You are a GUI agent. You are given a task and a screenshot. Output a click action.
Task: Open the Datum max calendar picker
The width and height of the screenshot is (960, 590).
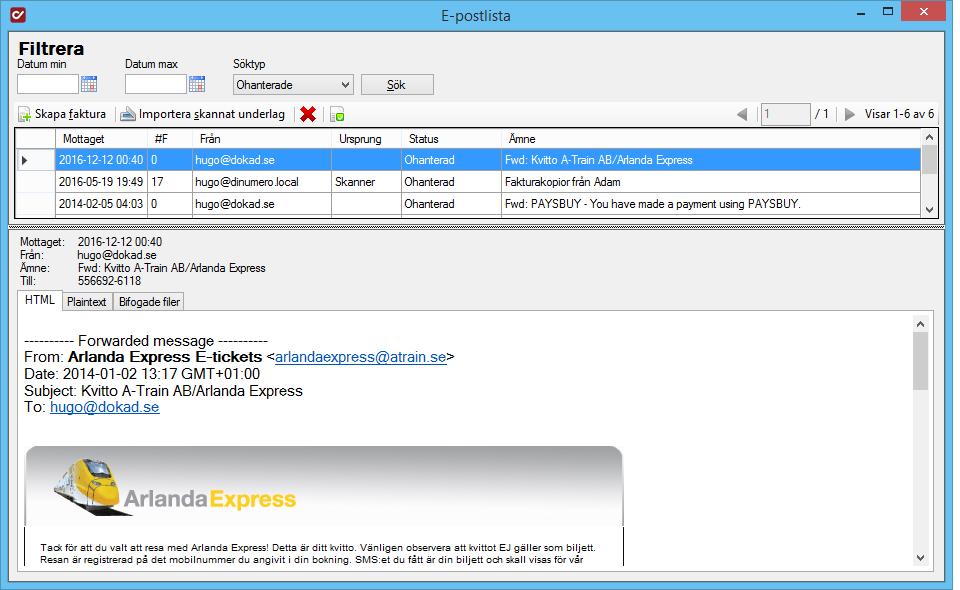pyautogui.click(x=197, y=84)
